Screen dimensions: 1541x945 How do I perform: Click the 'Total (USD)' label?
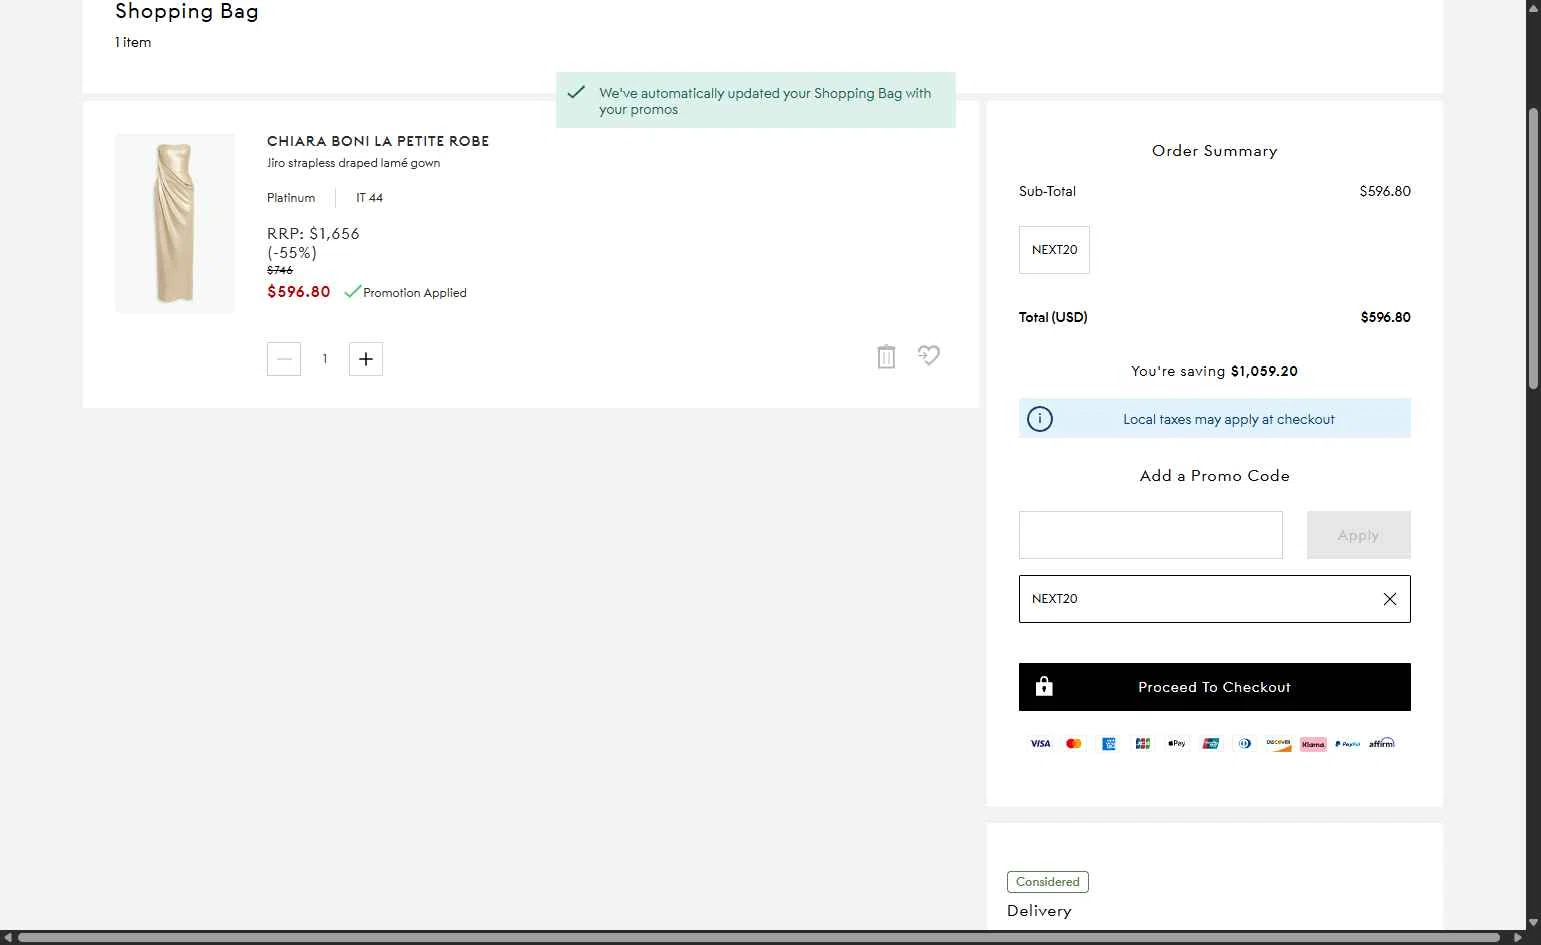point(1053,317)
